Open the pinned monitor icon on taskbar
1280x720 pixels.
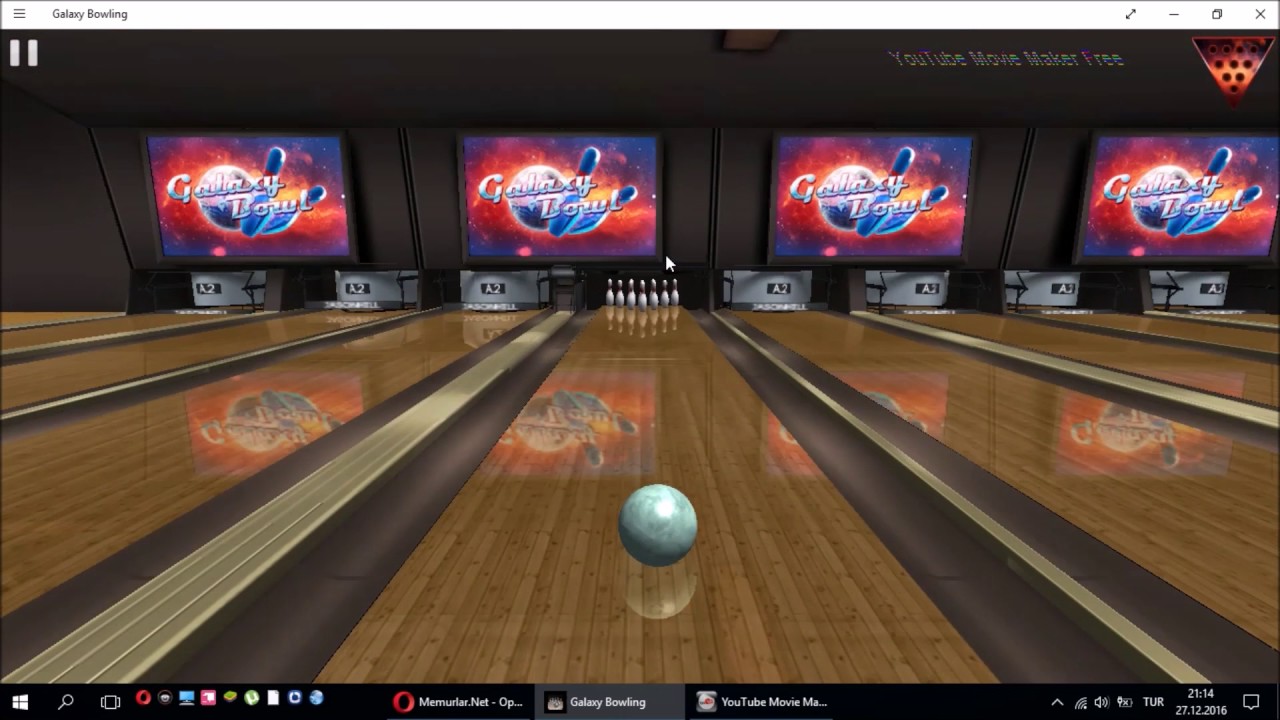(x=187, y=698)
